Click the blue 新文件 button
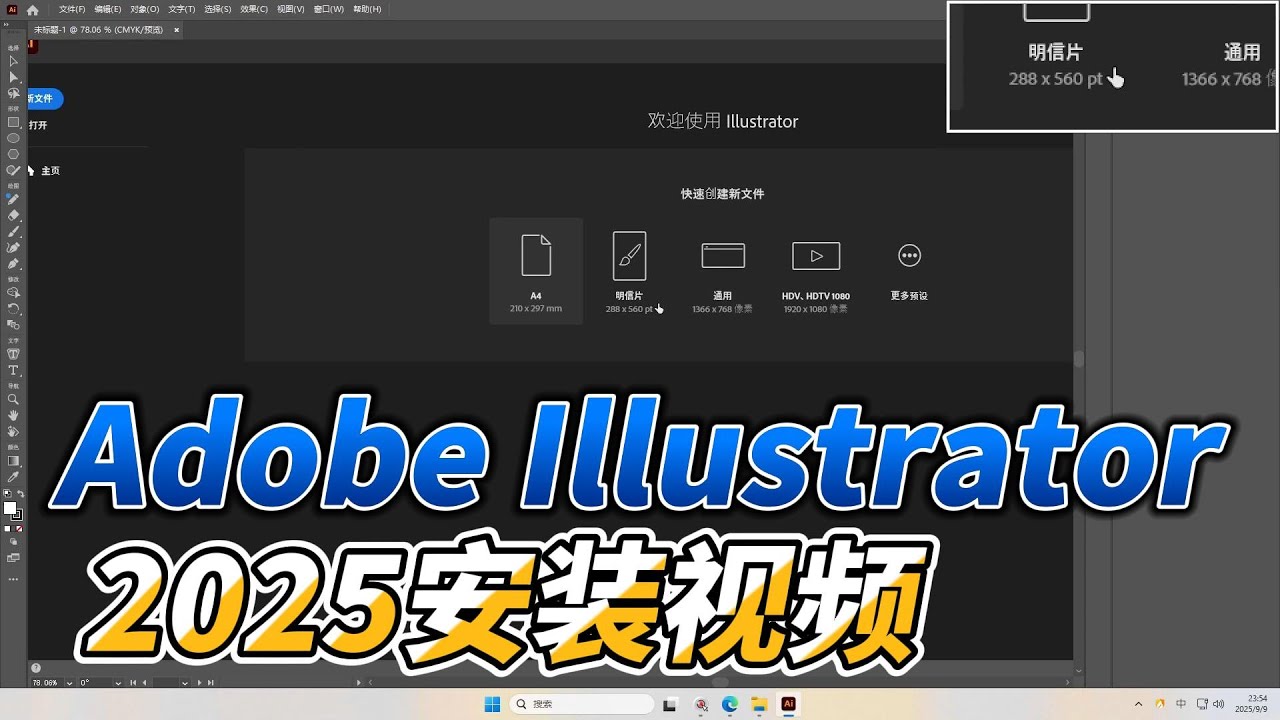1280x720 pixels. 45,99
